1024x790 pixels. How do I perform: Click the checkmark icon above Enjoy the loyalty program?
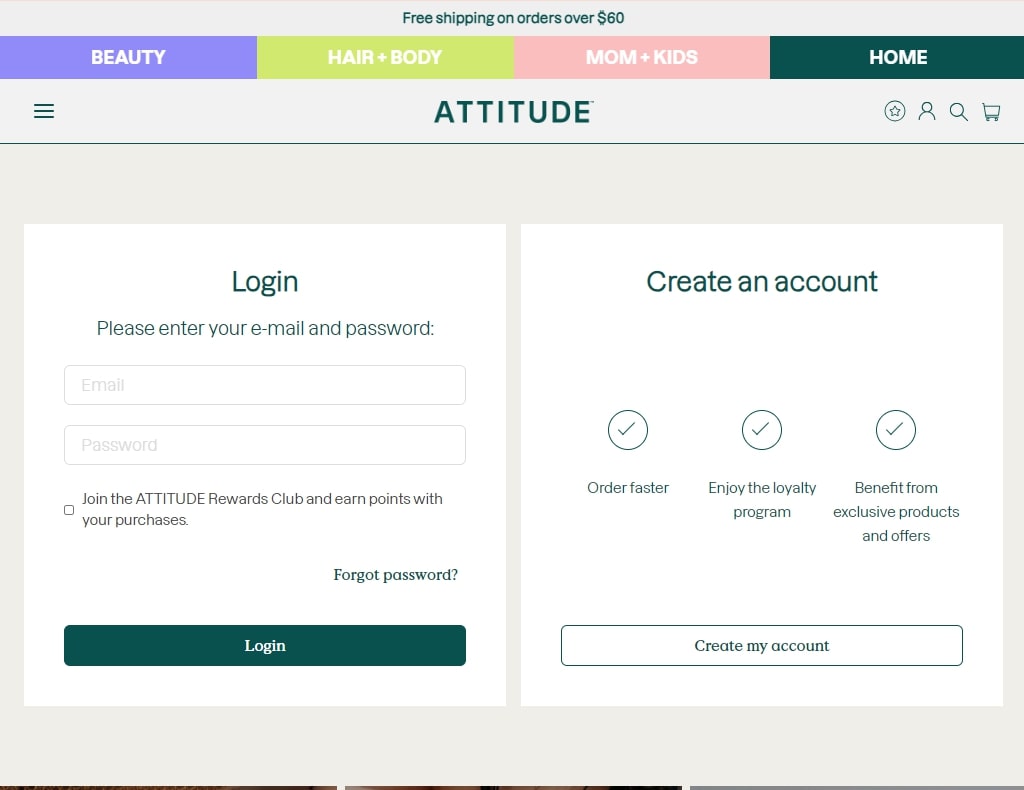(761, 430)
